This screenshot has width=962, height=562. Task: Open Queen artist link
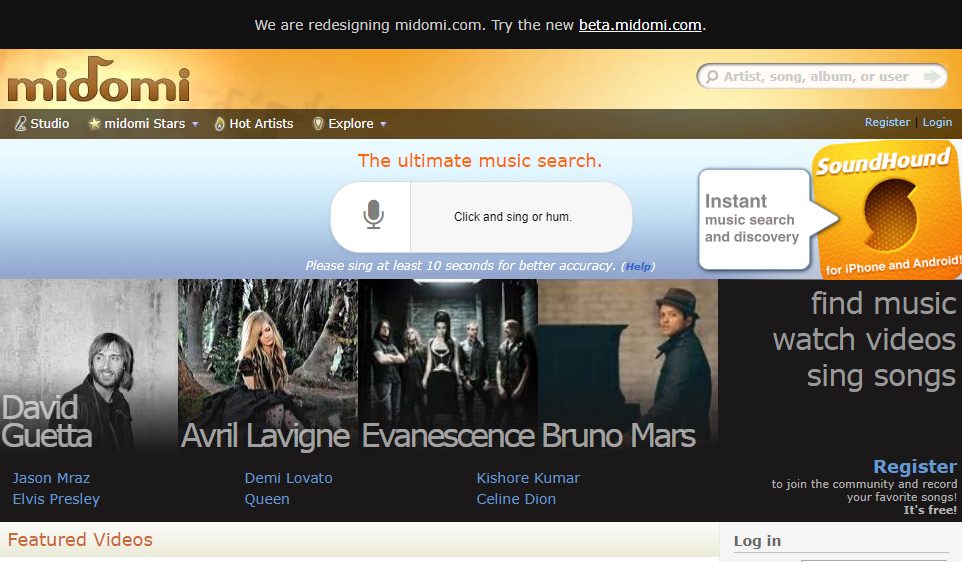point(267,499)
